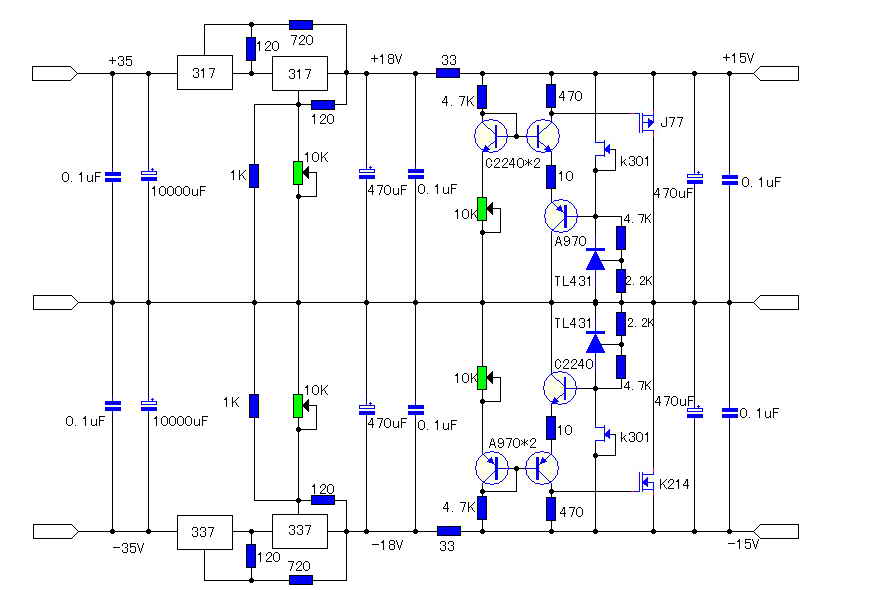Screen dimensions: 873x590
Task: Select the K214 MOSFET symbol
Action: click(x=647, y=481)
